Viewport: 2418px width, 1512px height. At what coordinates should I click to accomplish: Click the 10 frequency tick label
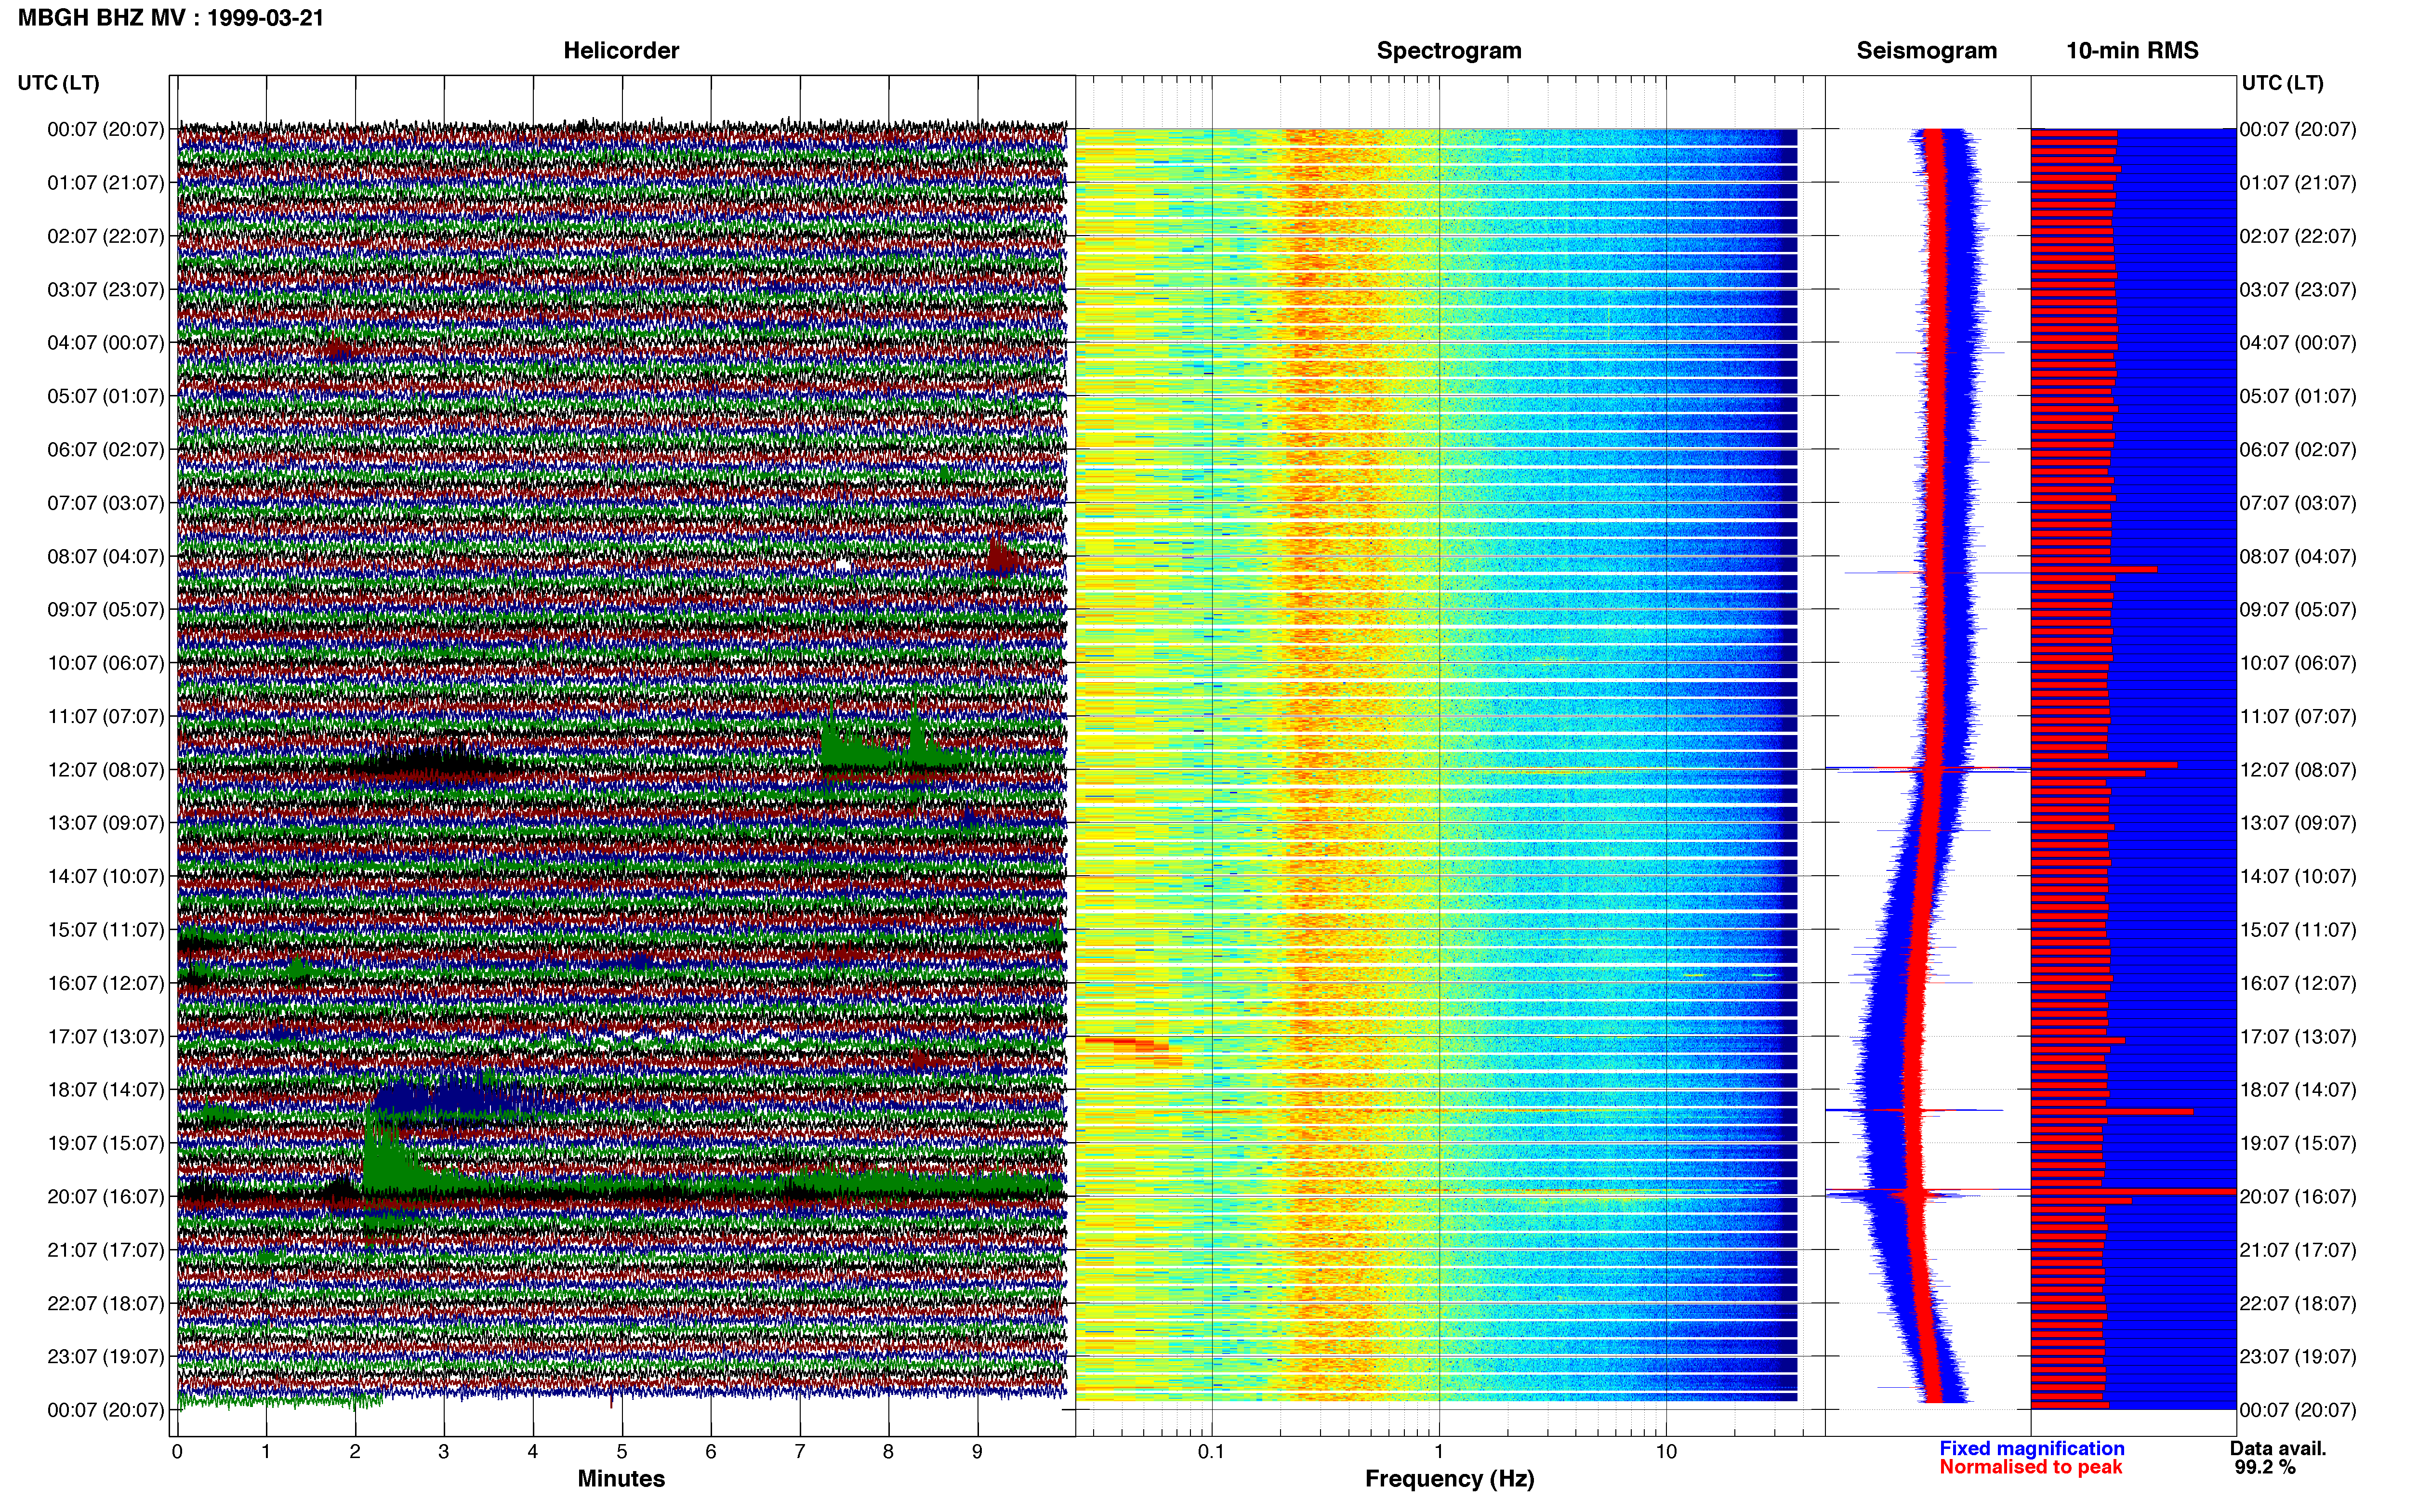1666,1452
